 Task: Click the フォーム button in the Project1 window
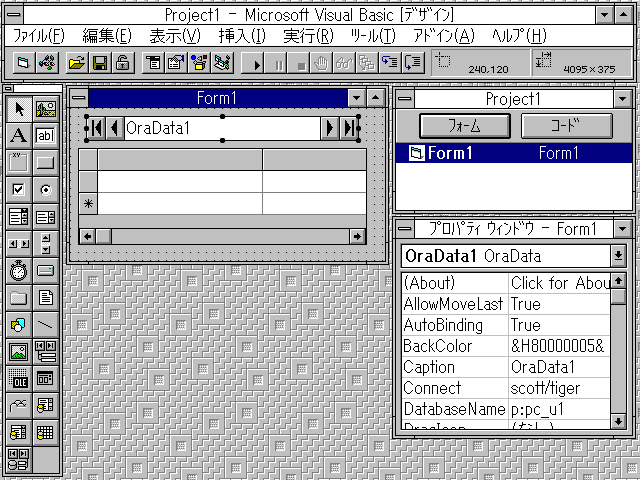tap(465, 126)
